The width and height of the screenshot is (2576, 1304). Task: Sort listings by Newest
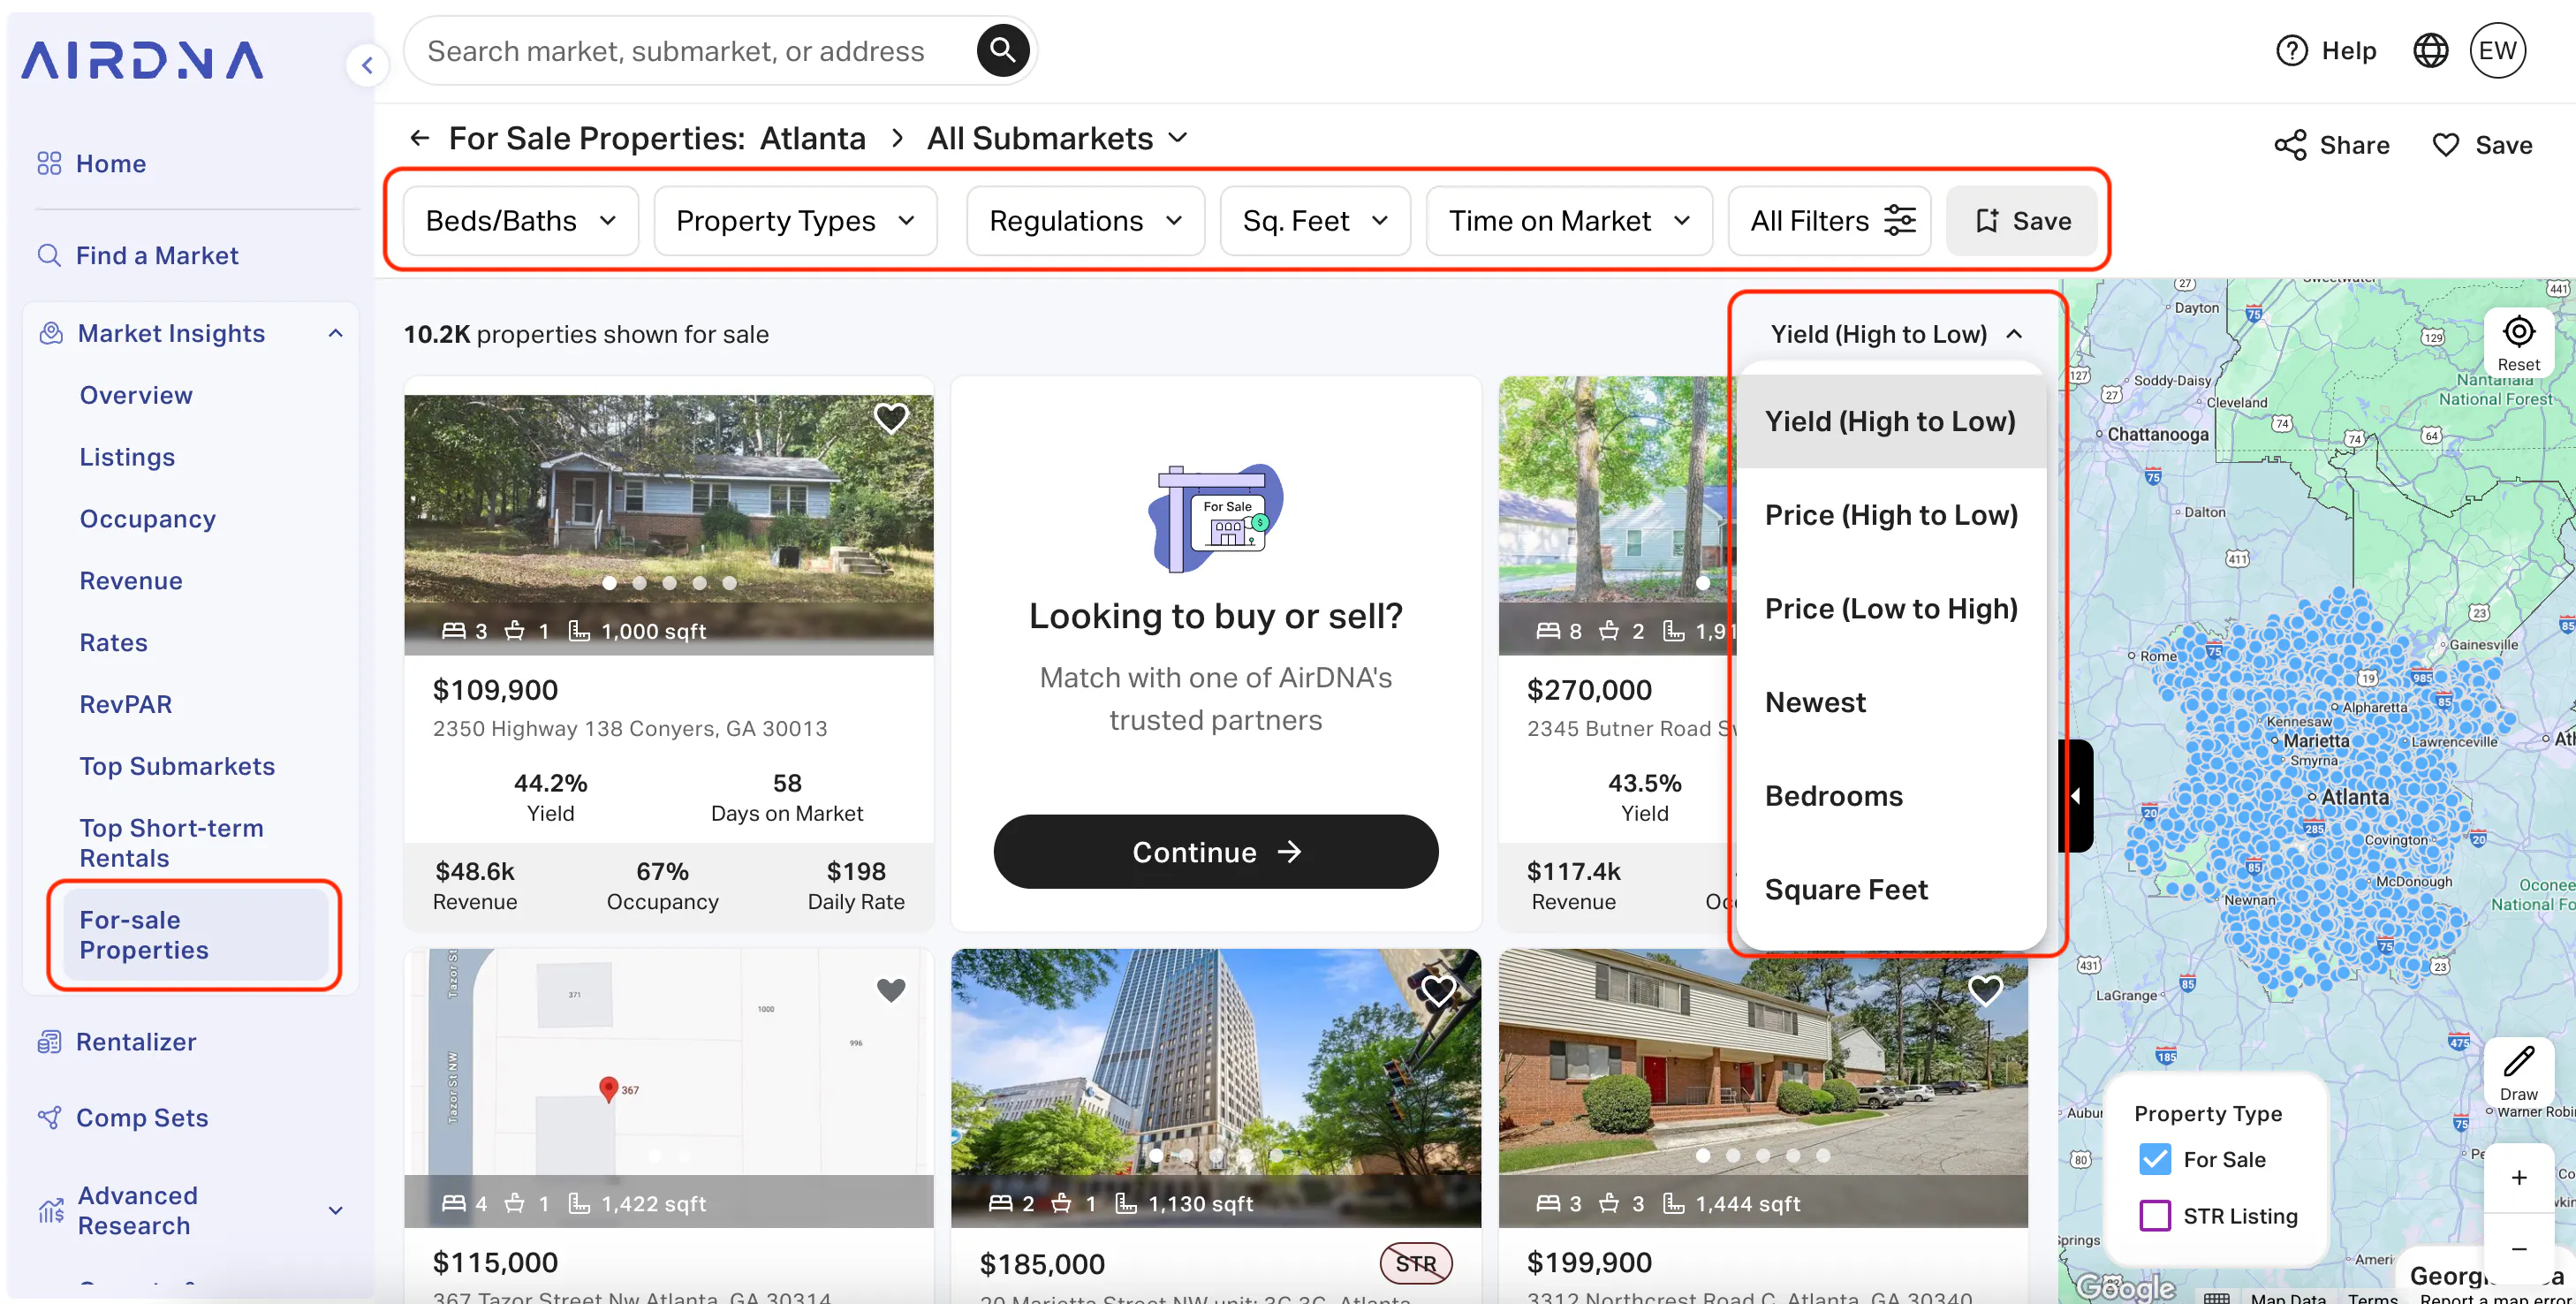coord(1891,702)
